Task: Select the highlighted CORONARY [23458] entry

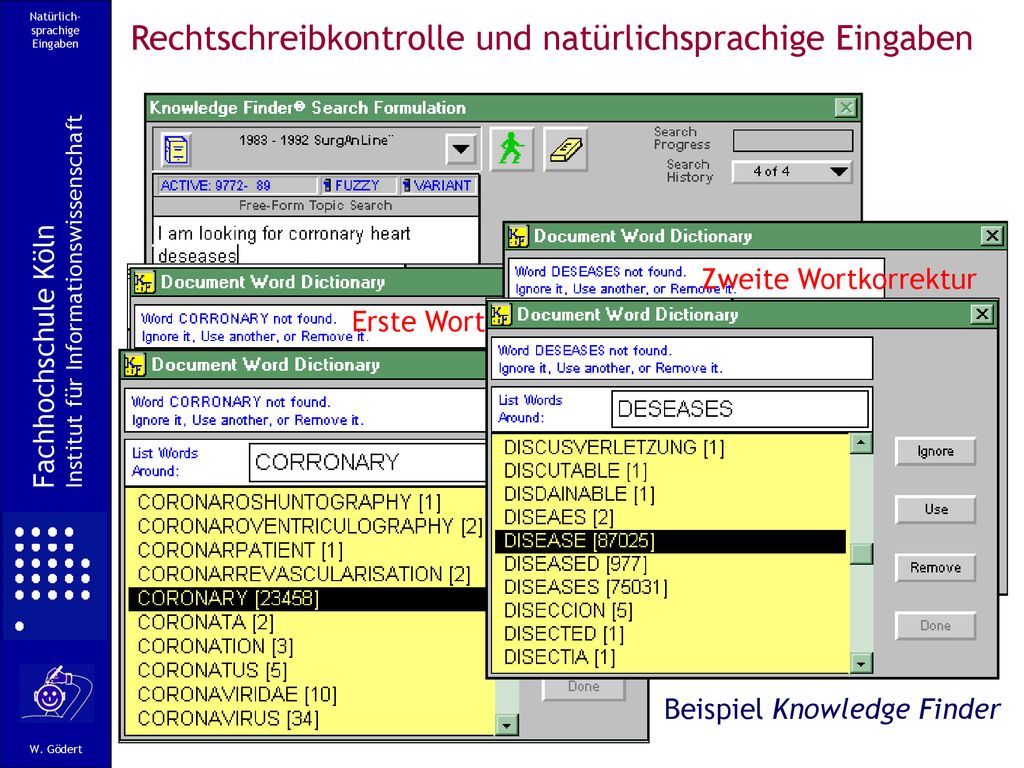Action: (307, 598)
